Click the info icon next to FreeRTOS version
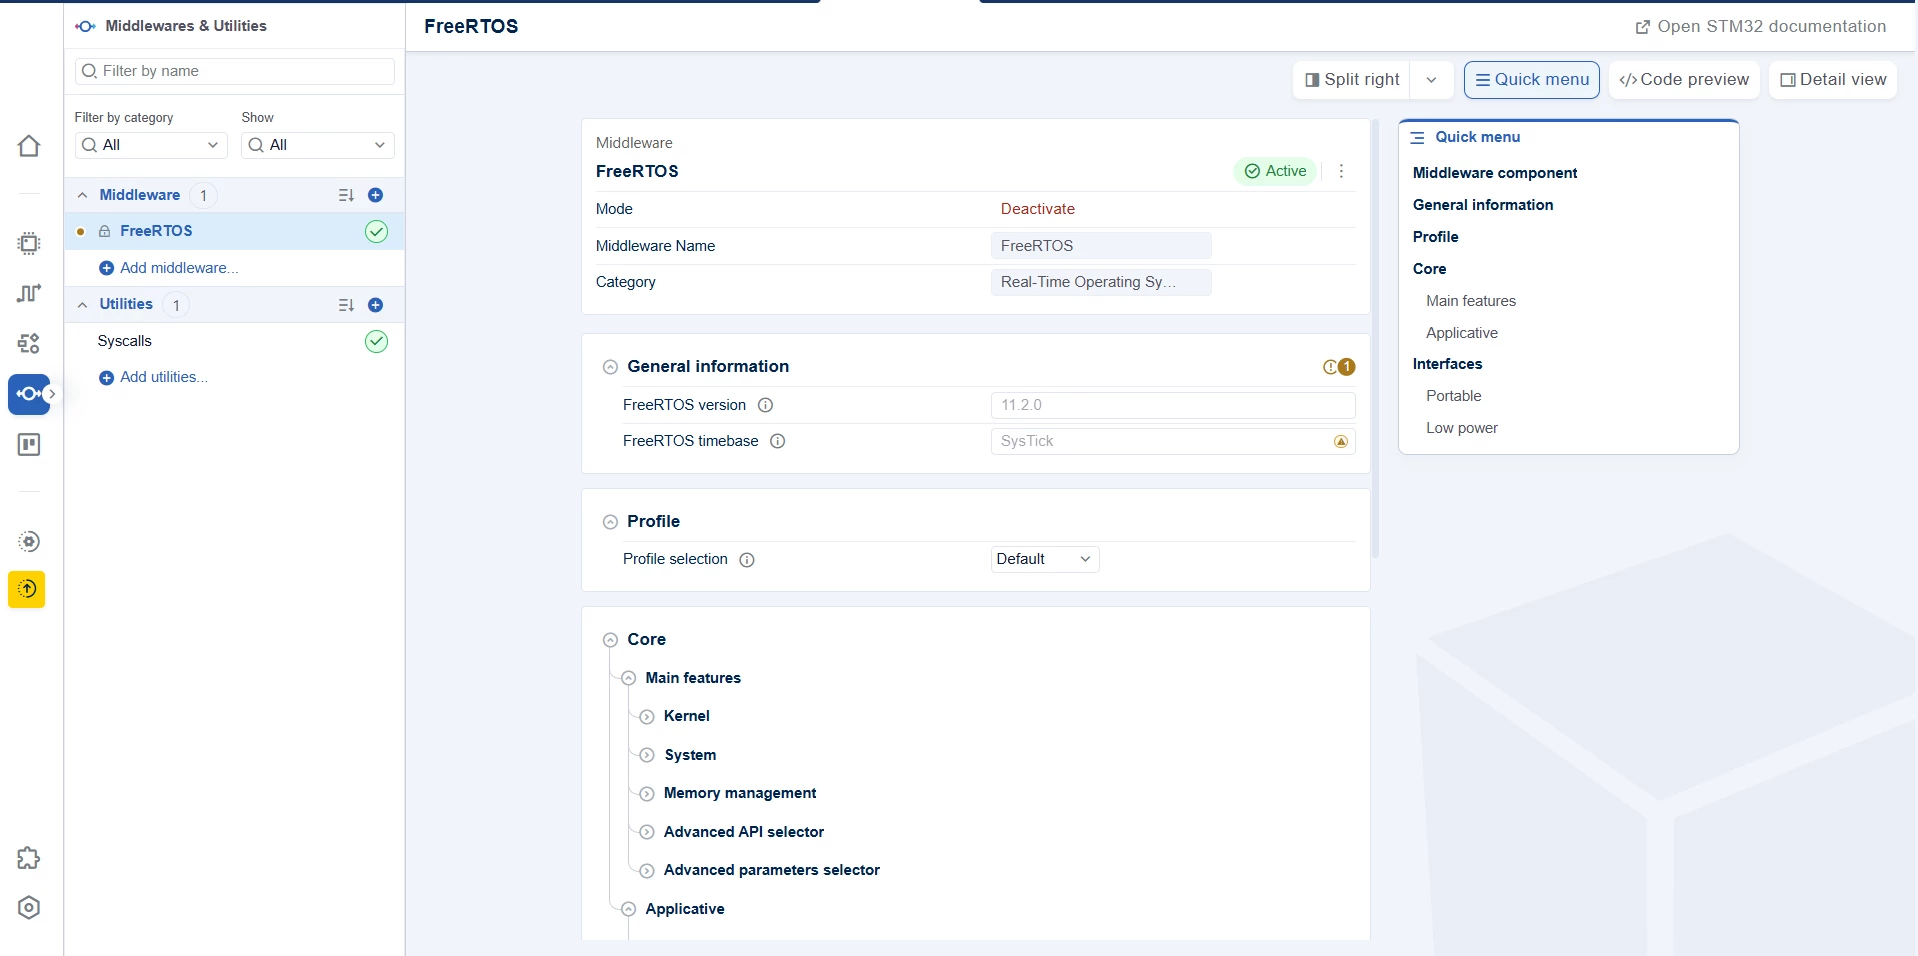The width and height of the screenshot is (1918, 956). [766, 405]
